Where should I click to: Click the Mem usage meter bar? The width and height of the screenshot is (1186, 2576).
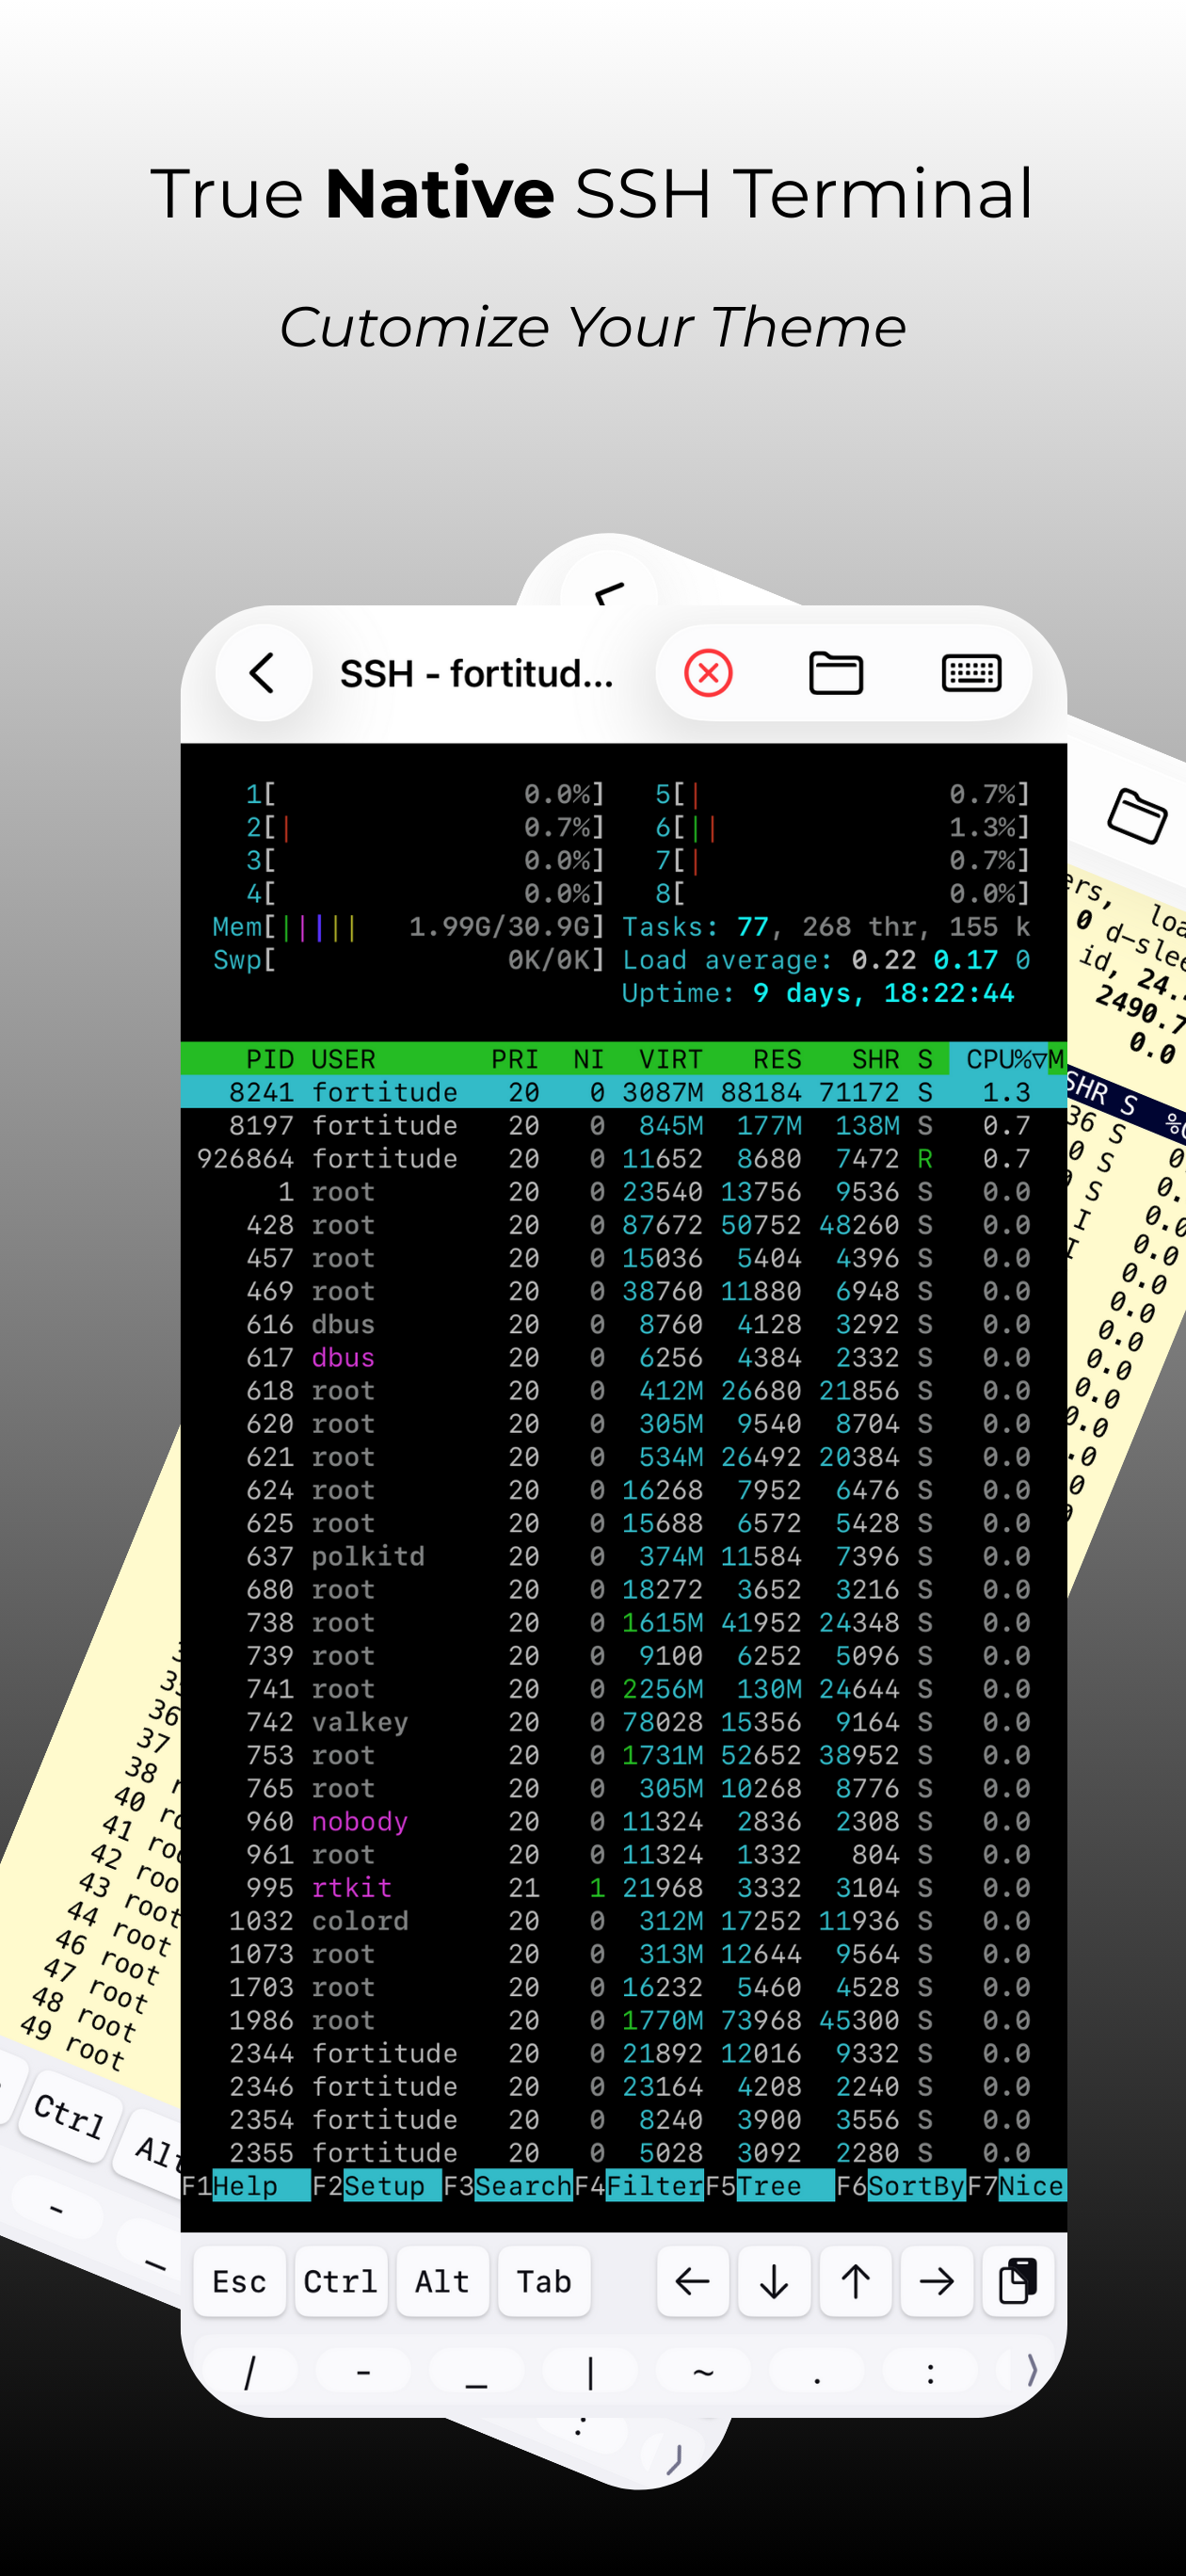pyautogui.click(x=409, y=927)
